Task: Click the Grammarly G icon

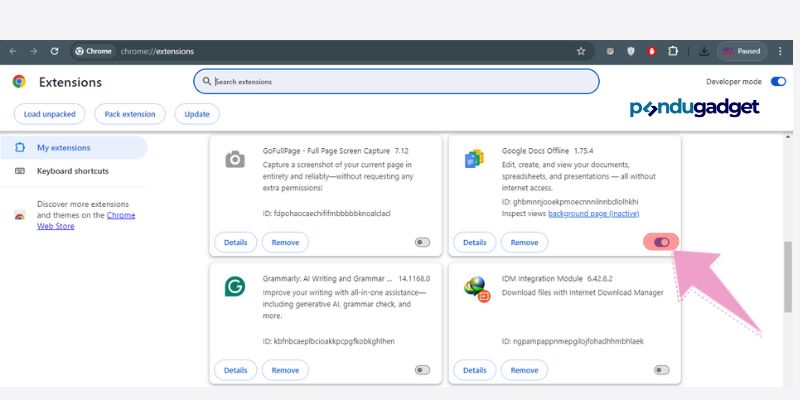Action: pos(235,287)
